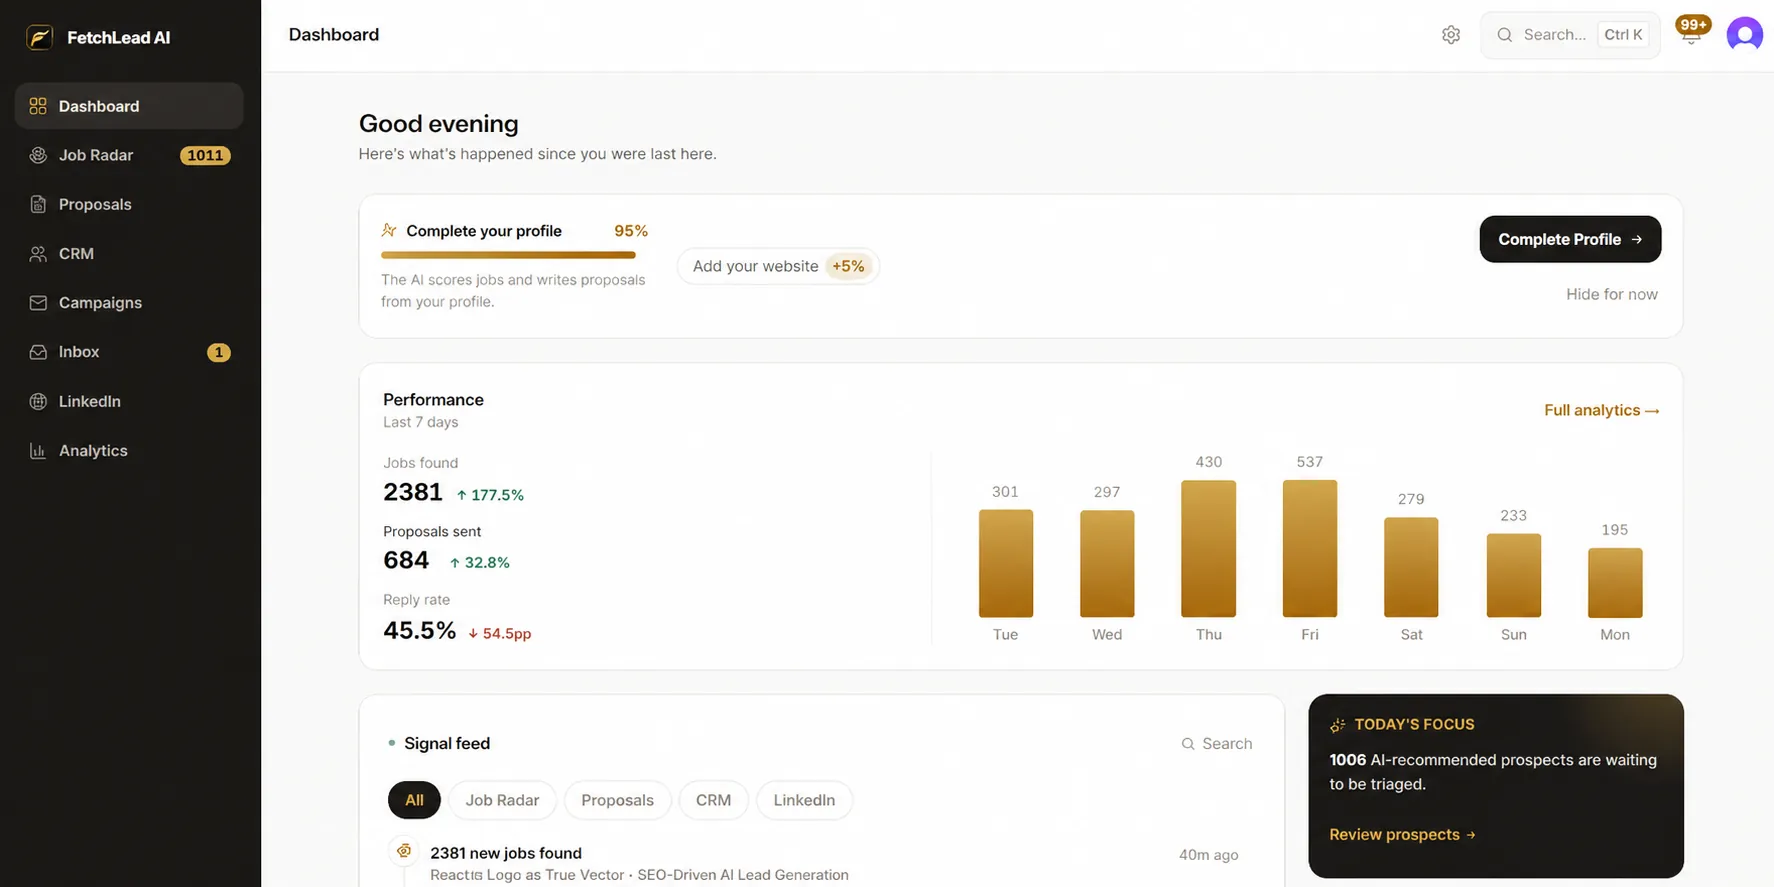The image size is (1774, 887).
Task: Open settings via the gear icon
Action: (x=1451, y=35)
